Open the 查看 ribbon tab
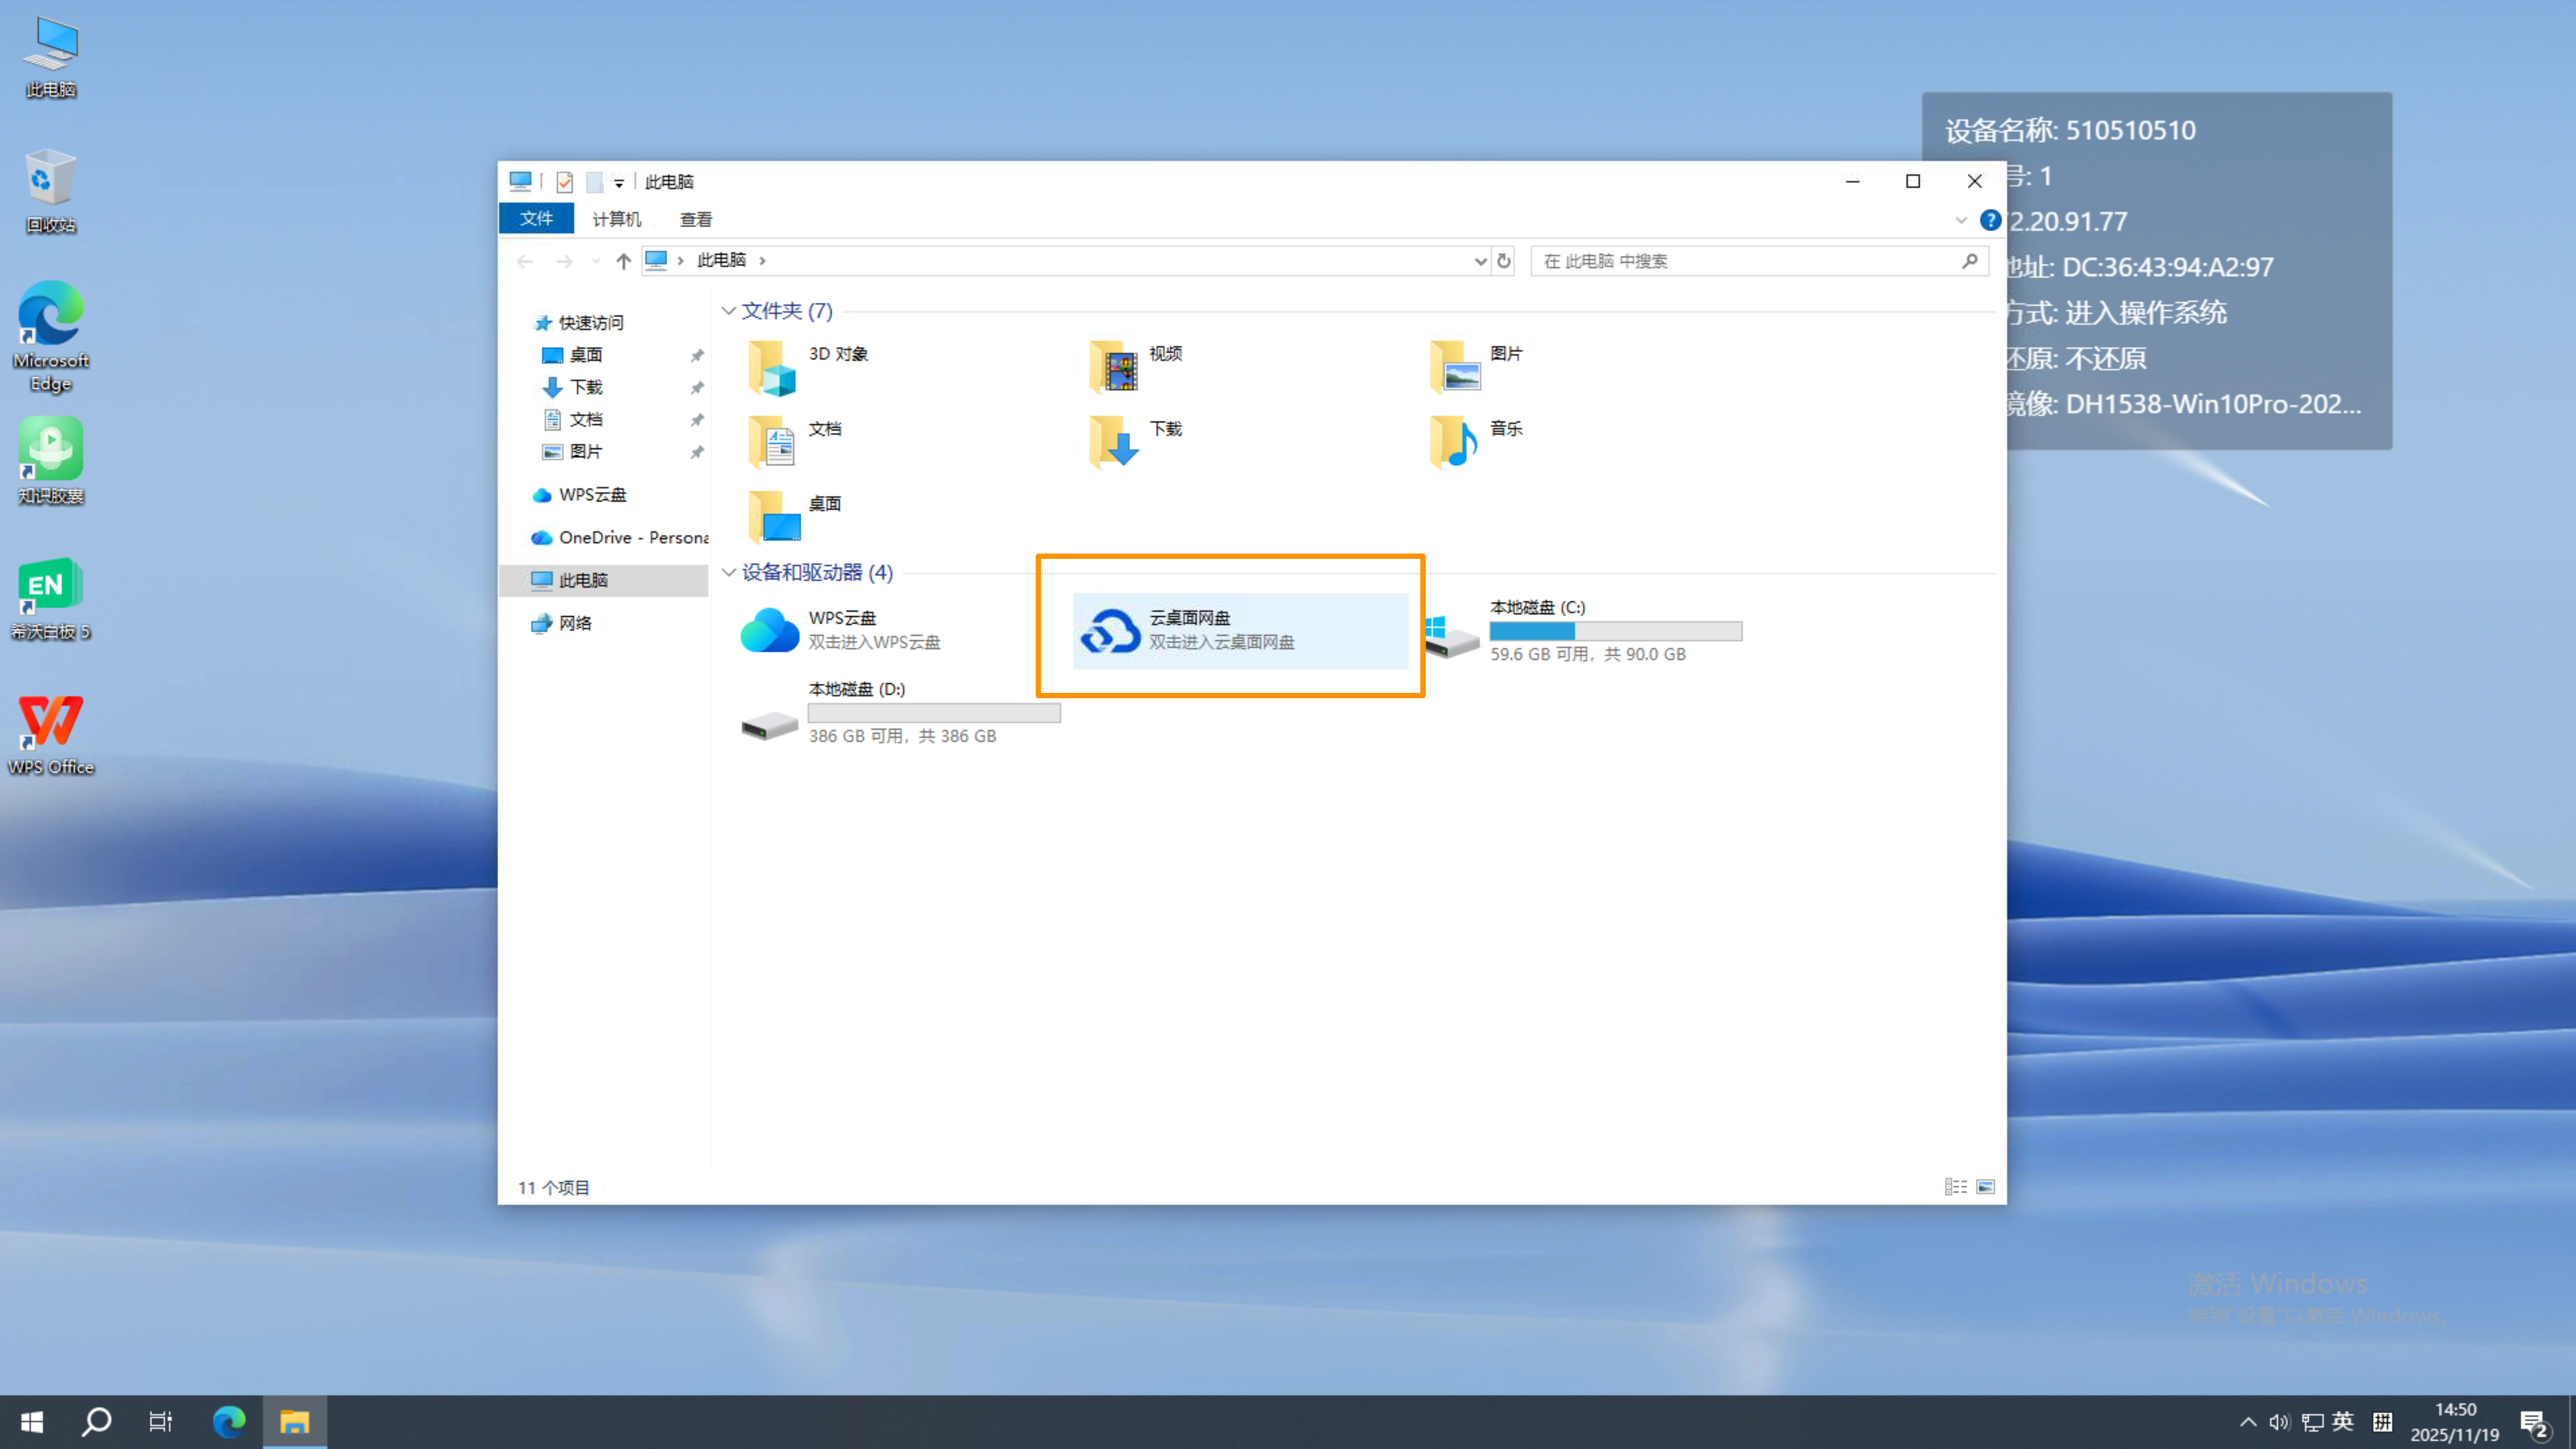This screenshot has width=2576, height=1449. pos(696,219)
